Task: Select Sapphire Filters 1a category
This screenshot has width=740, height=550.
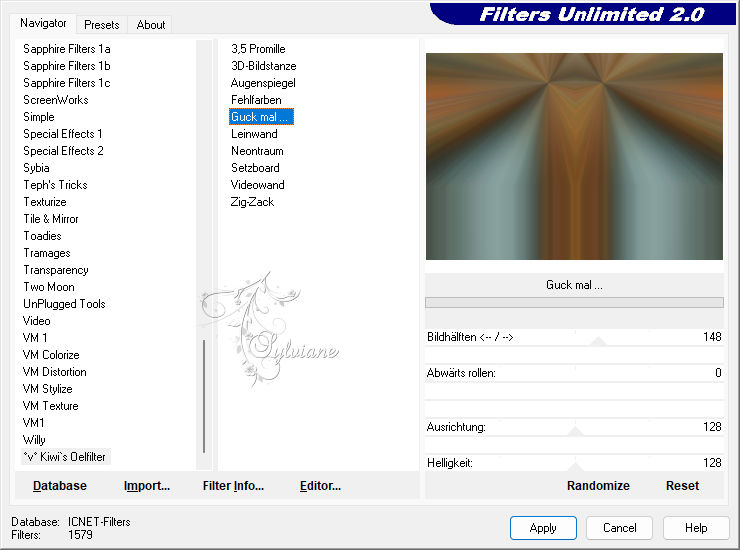Action: [67, 49]
